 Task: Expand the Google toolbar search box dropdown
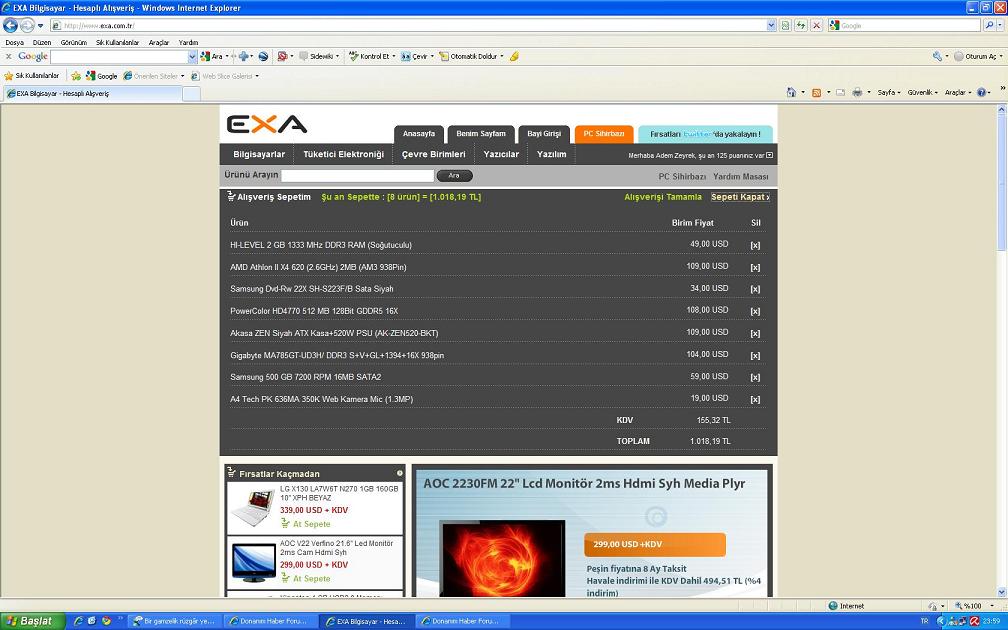[x=192, y=57]
